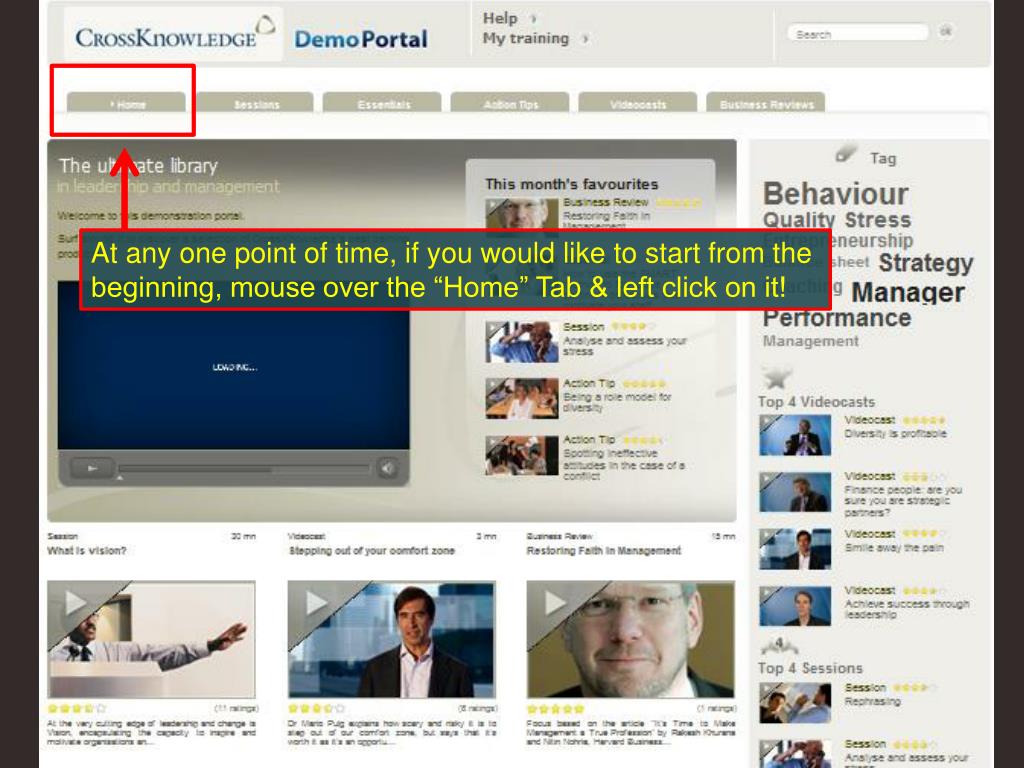Click the tag icon beside Tag heading
The width and height of the screenshot is (1024, 768).
tap(846, 153)
